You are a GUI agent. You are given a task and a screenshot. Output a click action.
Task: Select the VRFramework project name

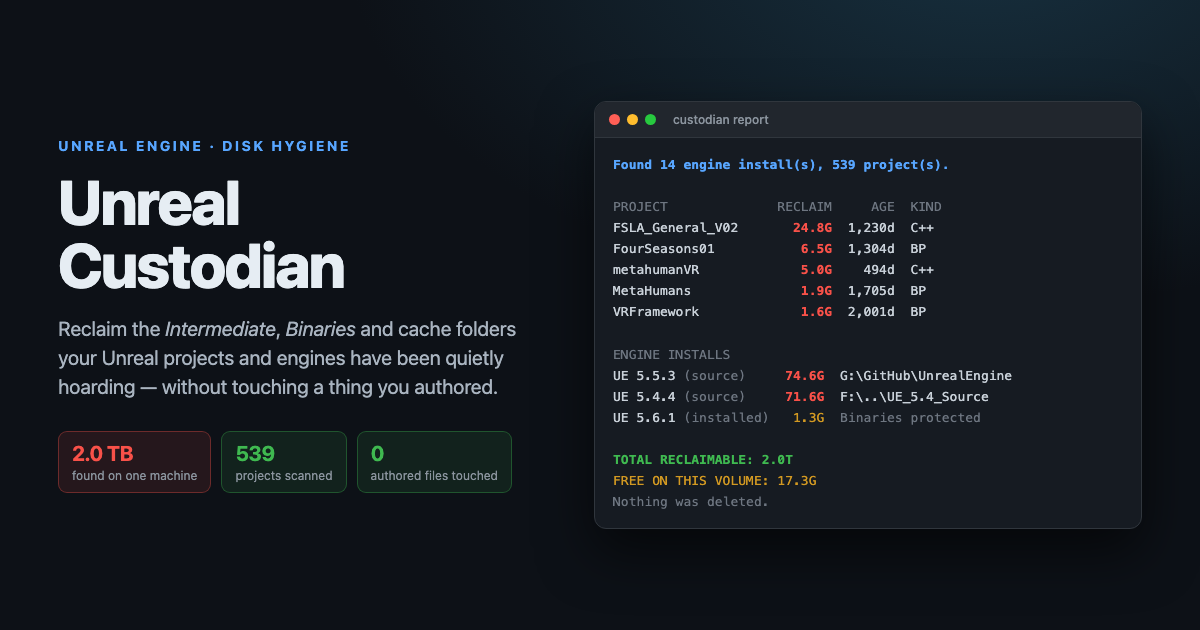point(656,312)
